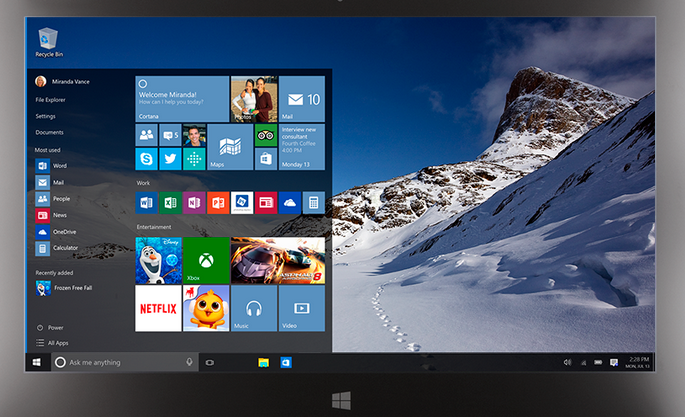Show All Apps list

(x=52, y=343)
